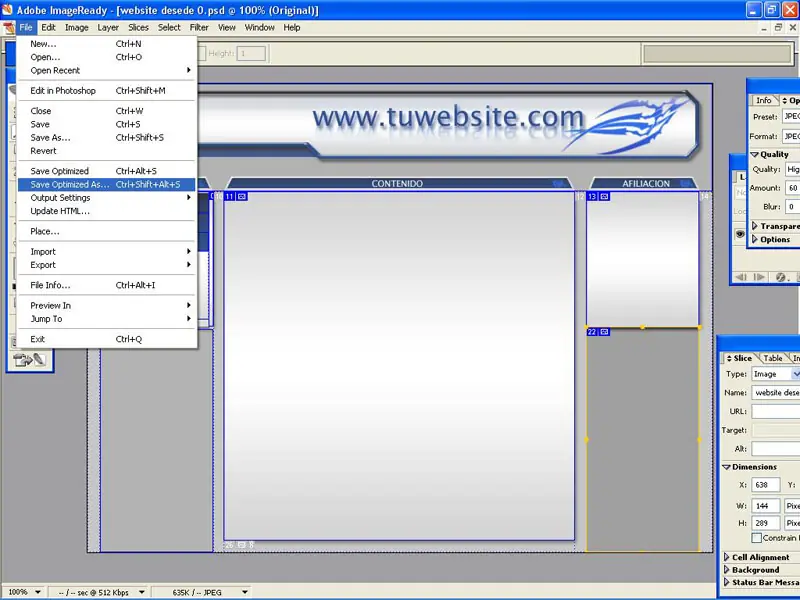The image size is (800, 600).
Task: Expand the Background section in Slice palette
Action: pyautogui.click(x=727, y=569)
